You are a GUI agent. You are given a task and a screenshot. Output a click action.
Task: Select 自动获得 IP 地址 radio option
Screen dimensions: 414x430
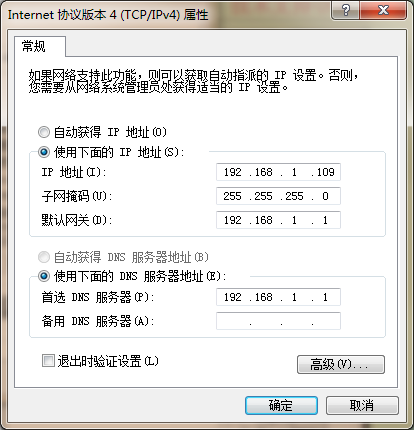tap(44, 132)
